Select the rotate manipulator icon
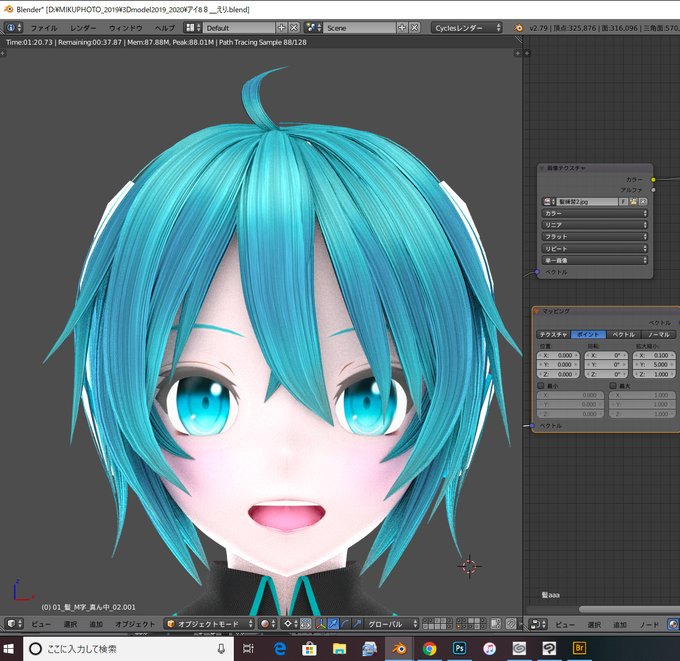The height and width of the screenshot is (661, 680). tap(345, 624)
